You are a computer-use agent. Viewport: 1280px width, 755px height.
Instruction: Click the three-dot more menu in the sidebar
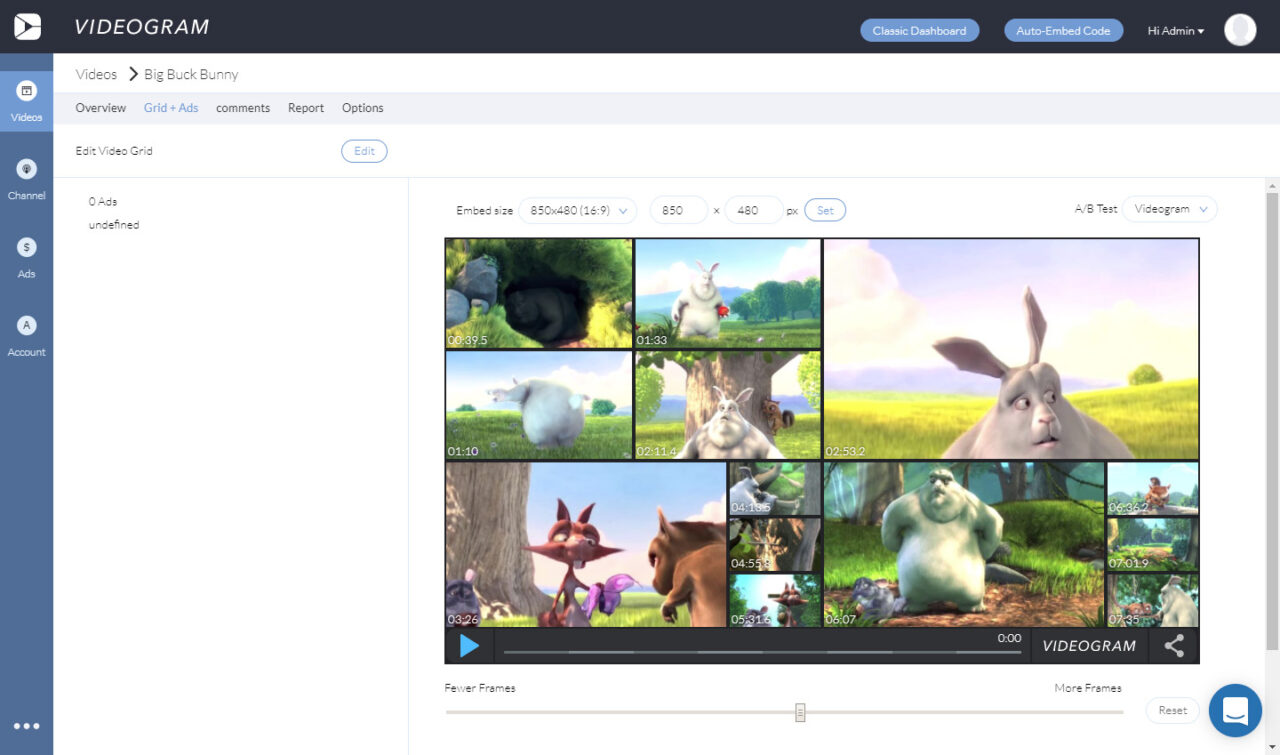27,726
